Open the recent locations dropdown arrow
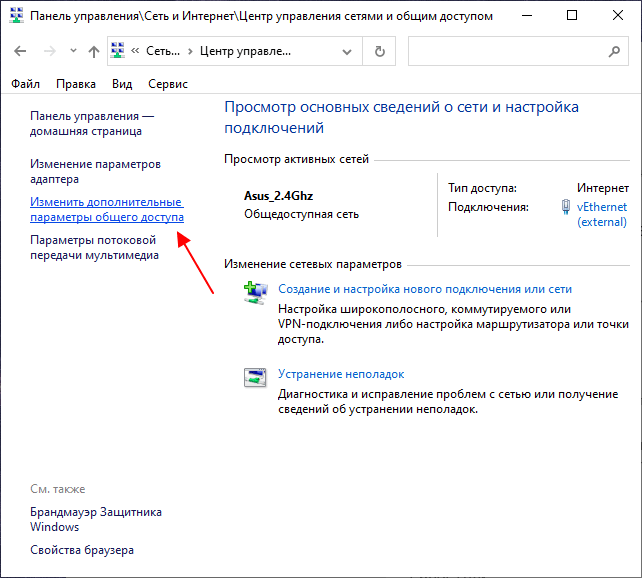642x578 pixels. coord(71,51)
